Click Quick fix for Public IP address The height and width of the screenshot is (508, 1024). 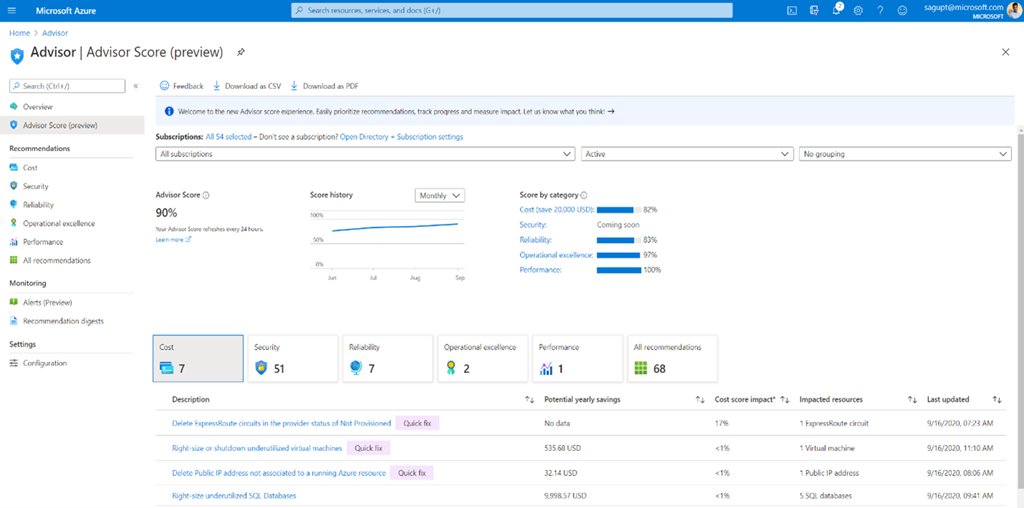[x=411, y=473]
